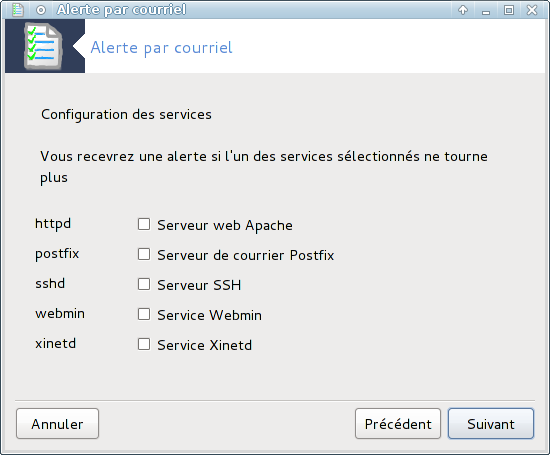The height and width of the screenshot is (455, 550).
Task: Tick the Serveur SSH checkbox
Action: [x=144, y=284]
